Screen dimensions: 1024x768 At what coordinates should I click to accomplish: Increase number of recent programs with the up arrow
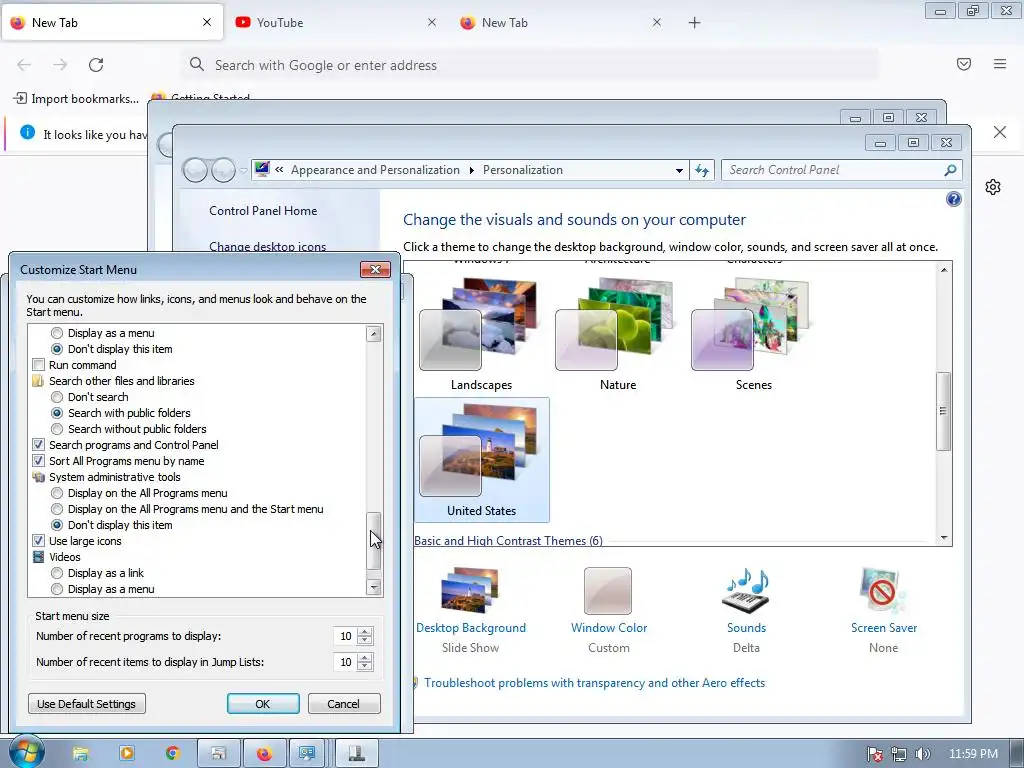364,632
